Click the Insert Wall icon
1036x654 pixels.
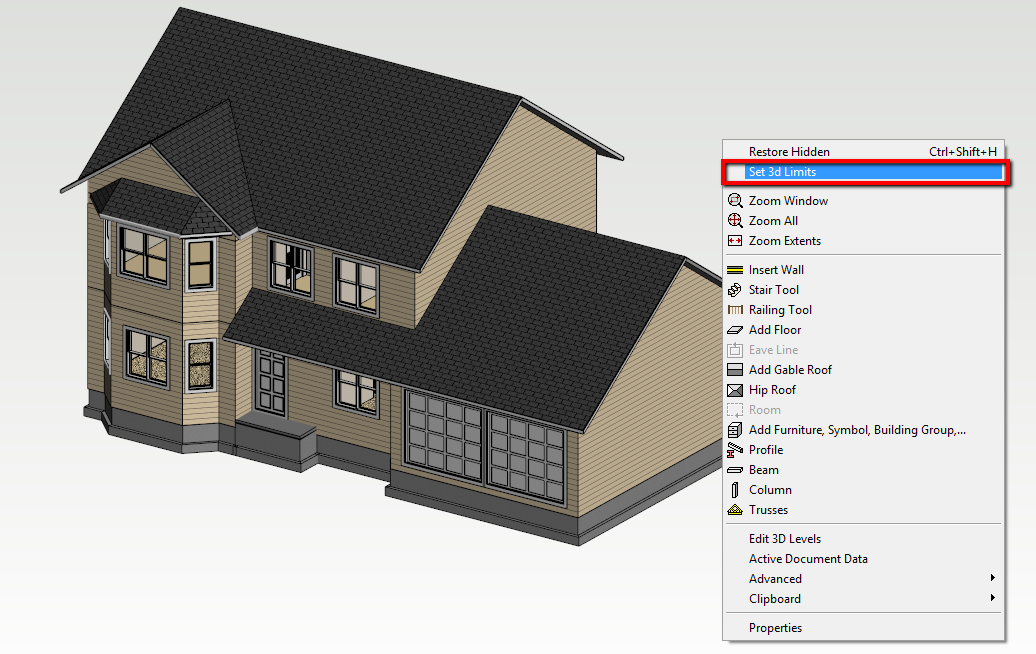click(x=735, y=270)
